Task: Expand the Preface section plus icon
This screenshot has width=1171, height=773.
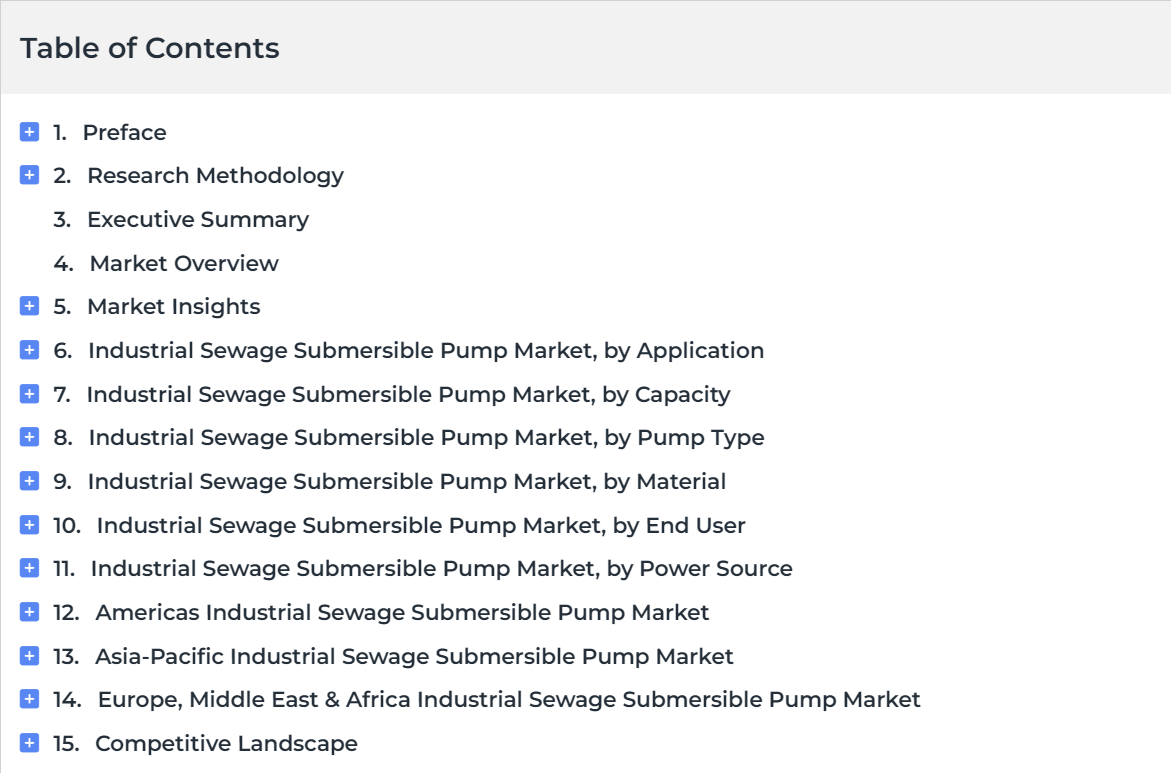Action: click(x=29, y=132)
